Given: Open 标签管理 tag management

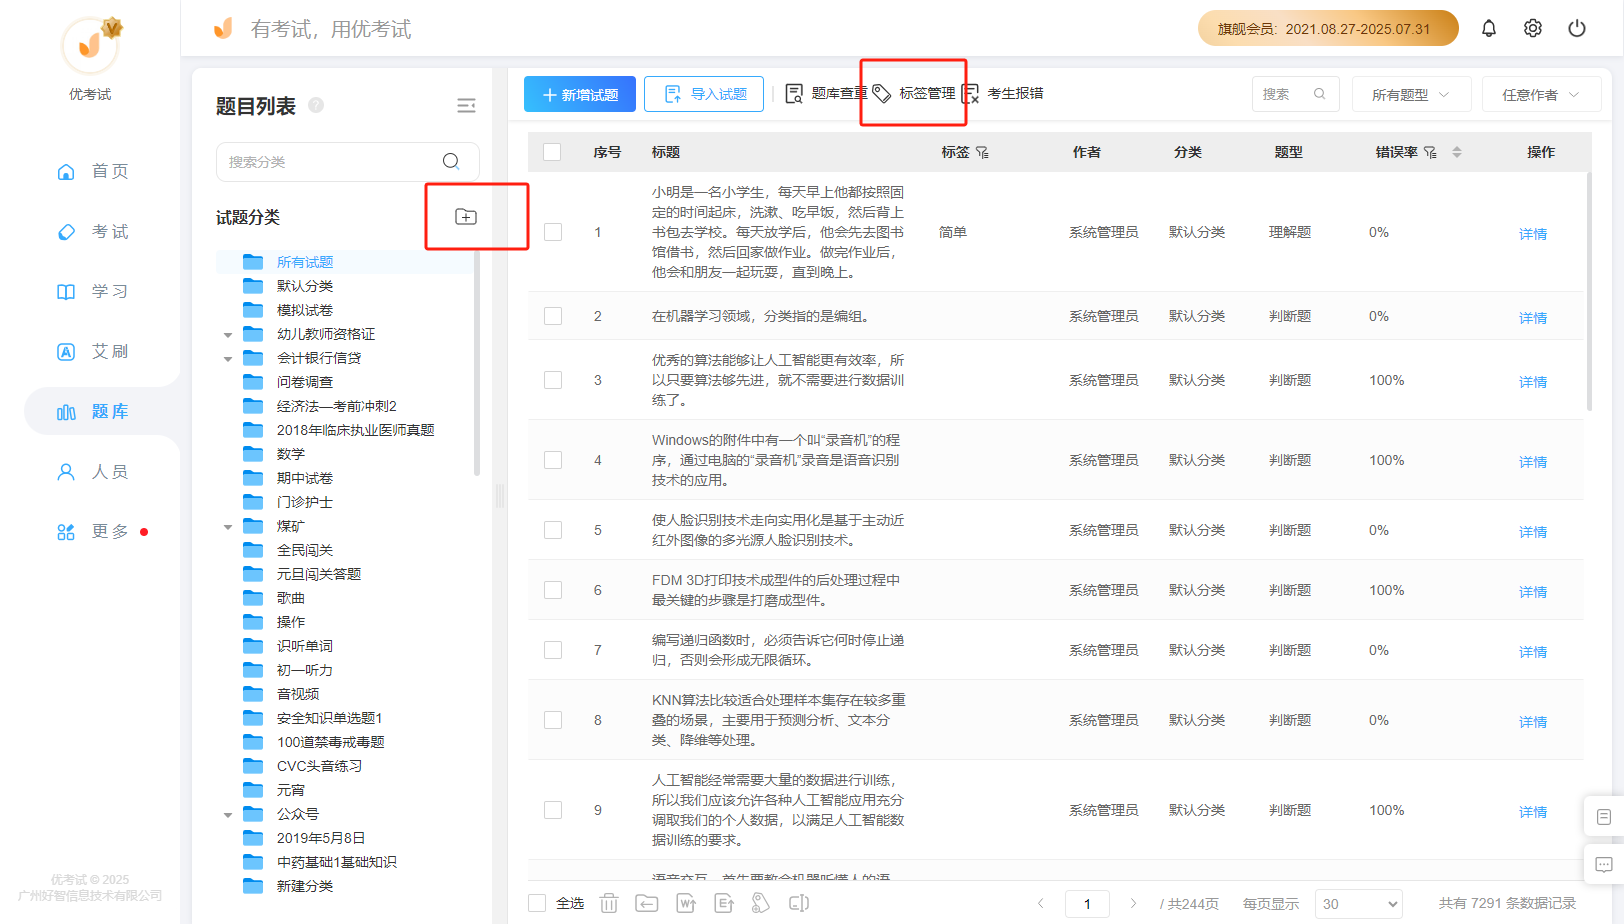Looking at the screenshot, I should coord(914,93).
